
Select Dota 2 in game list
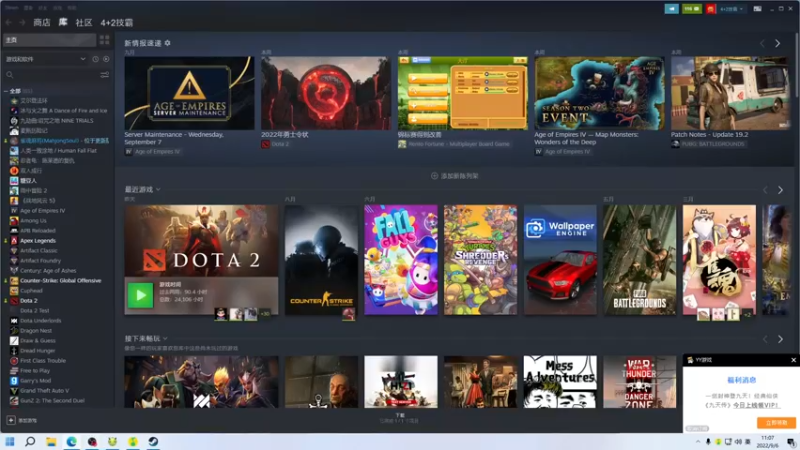point(29,301)
